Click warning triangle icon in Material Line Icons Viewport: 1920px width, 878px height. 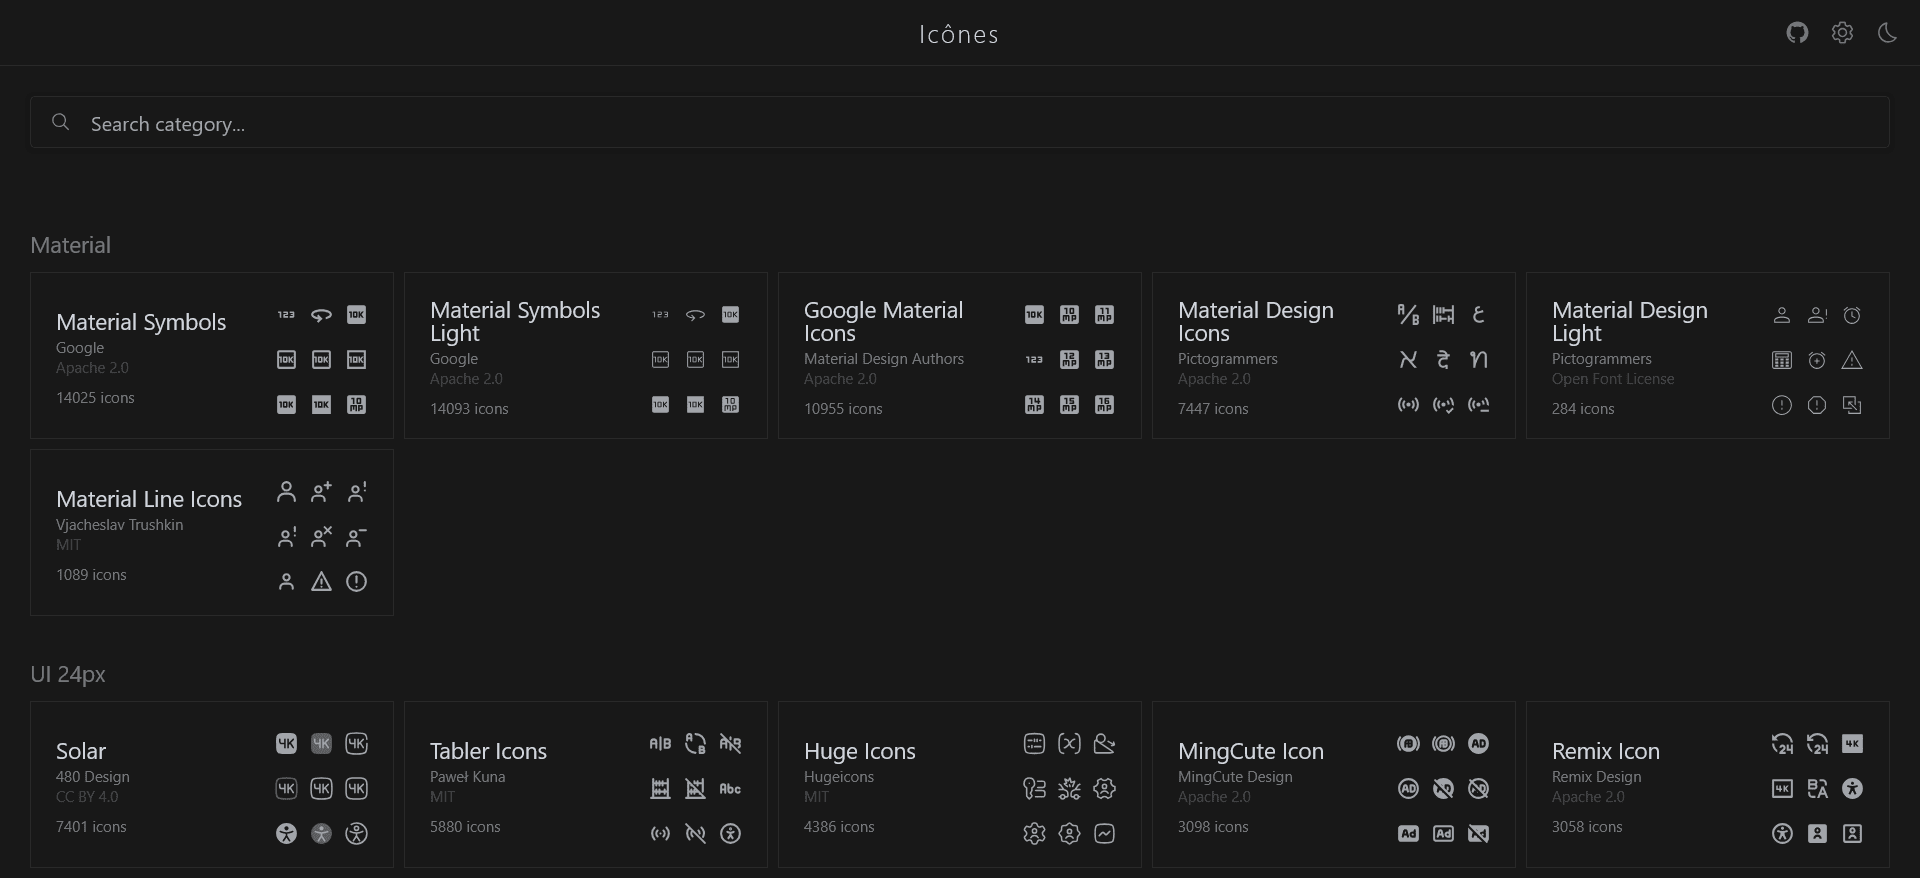[x=321, y=582]
